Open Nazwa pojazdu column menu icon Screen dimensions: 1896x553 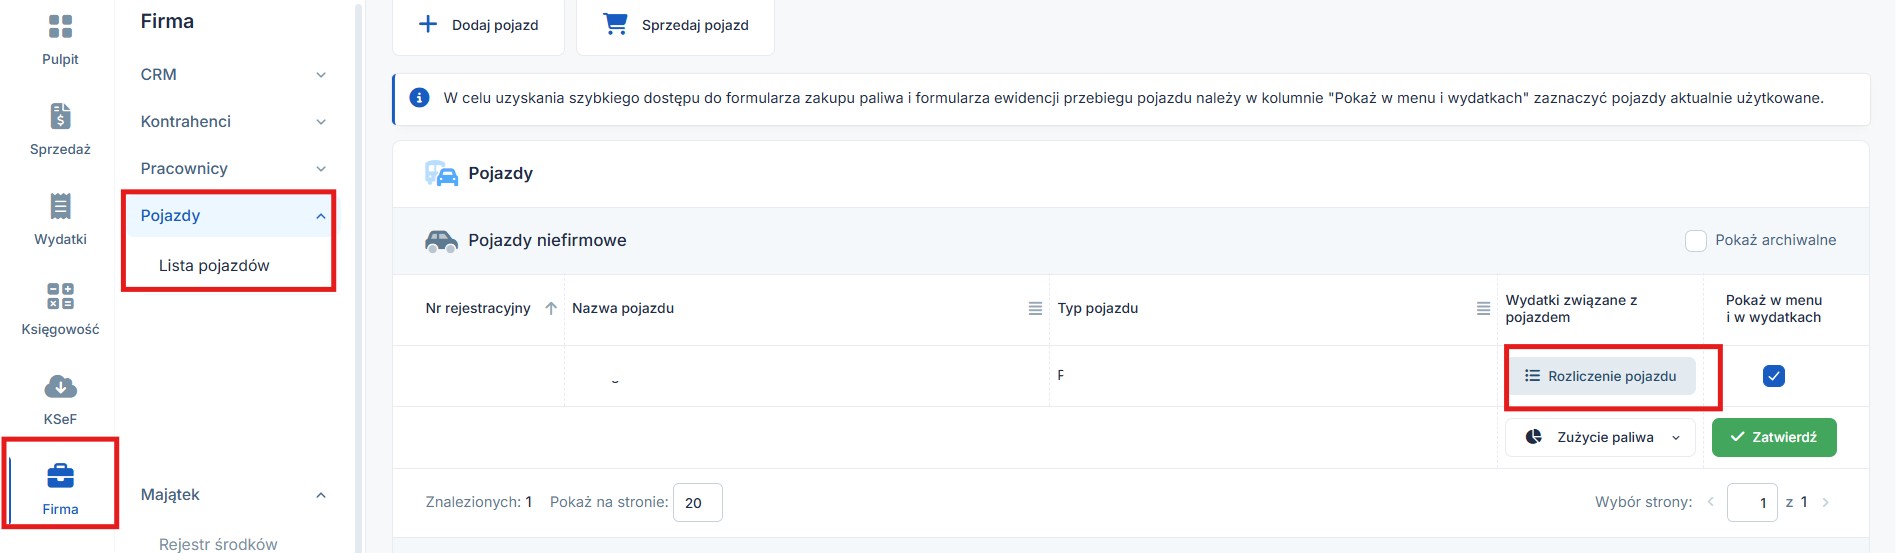tap(1035, 309)
